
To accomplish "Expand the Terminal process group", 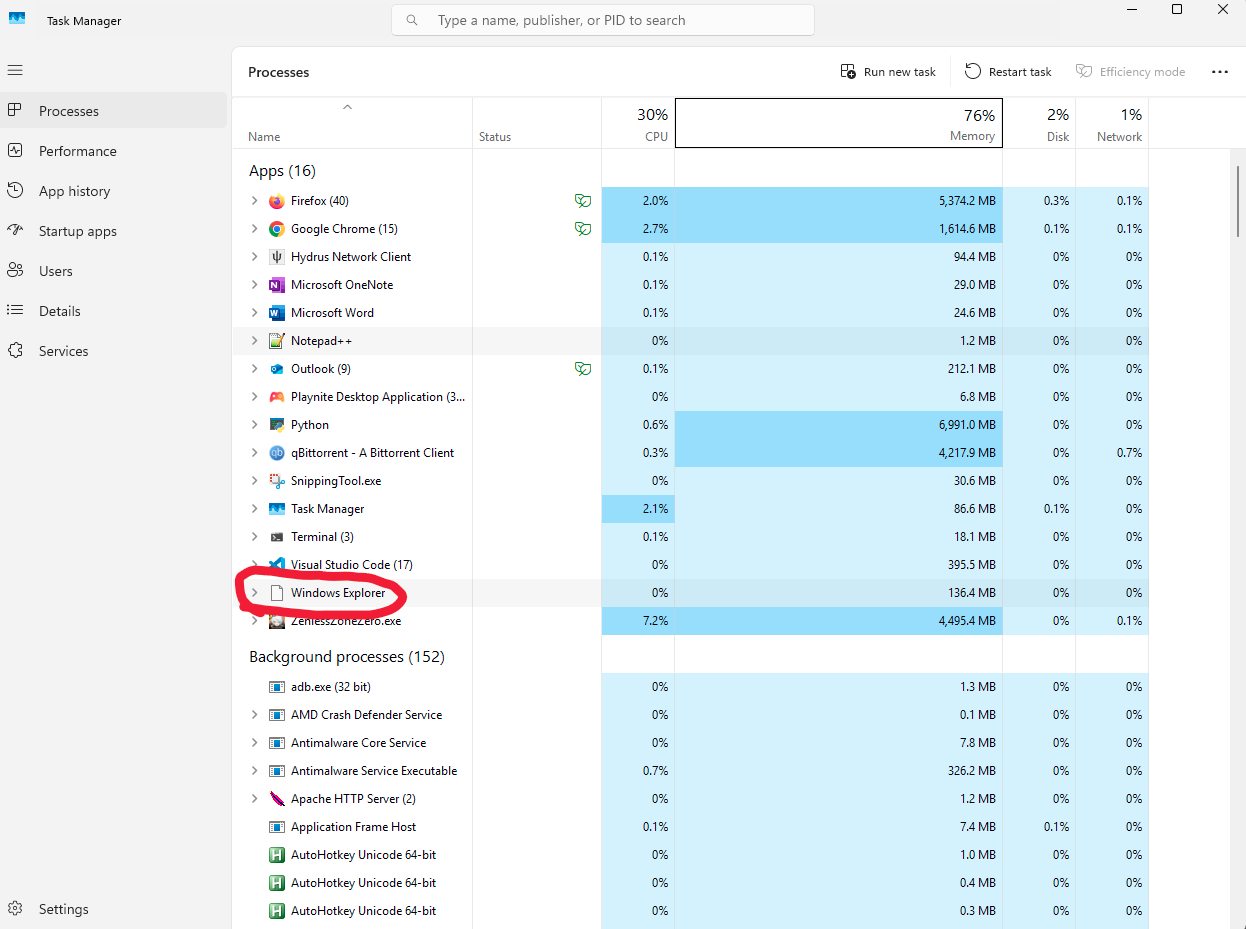I will [x=254, y=537].
